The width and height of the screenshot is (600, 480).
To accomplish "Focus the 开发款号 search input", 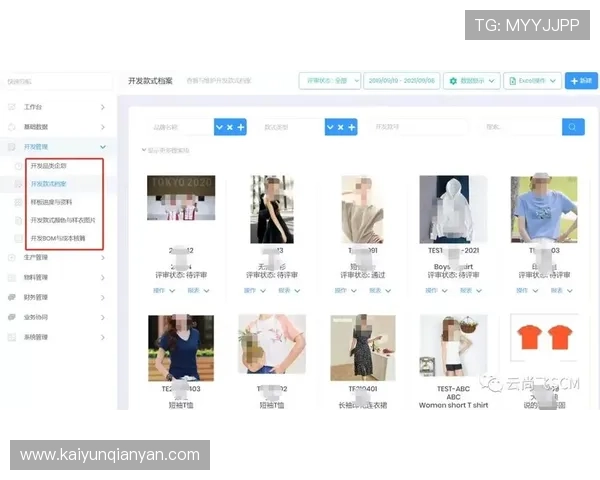I will (419, 127).
